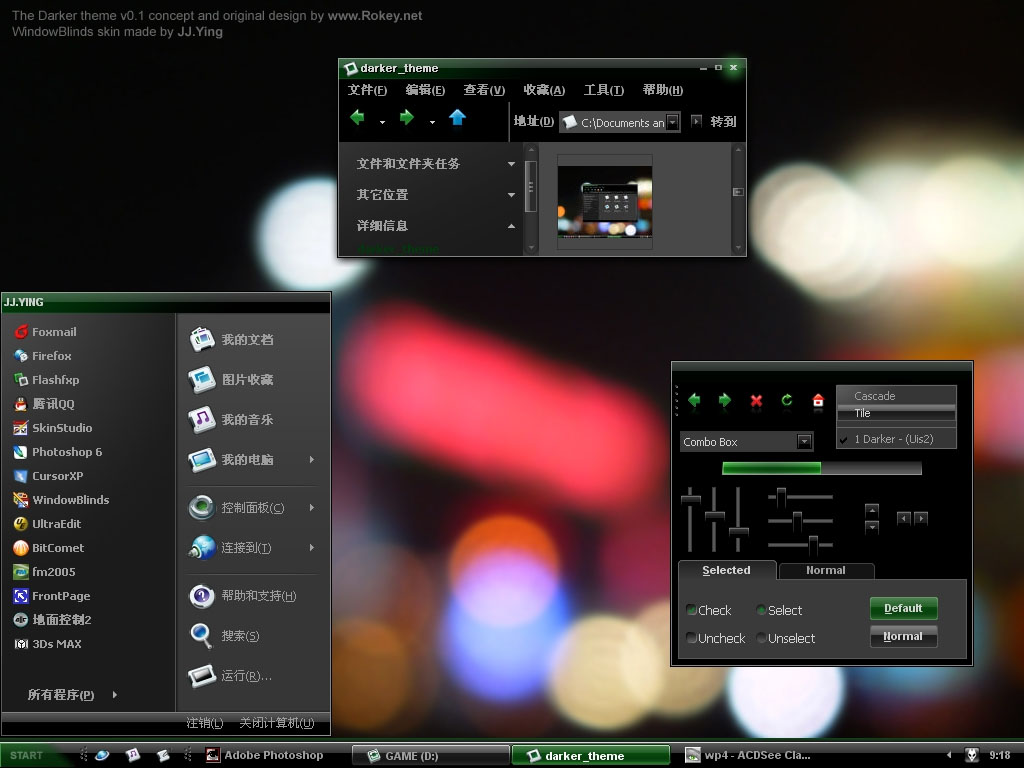Open Photoshop 6 from the start menu
This screenshot has height=768, width=1024.
coord(58,452)
